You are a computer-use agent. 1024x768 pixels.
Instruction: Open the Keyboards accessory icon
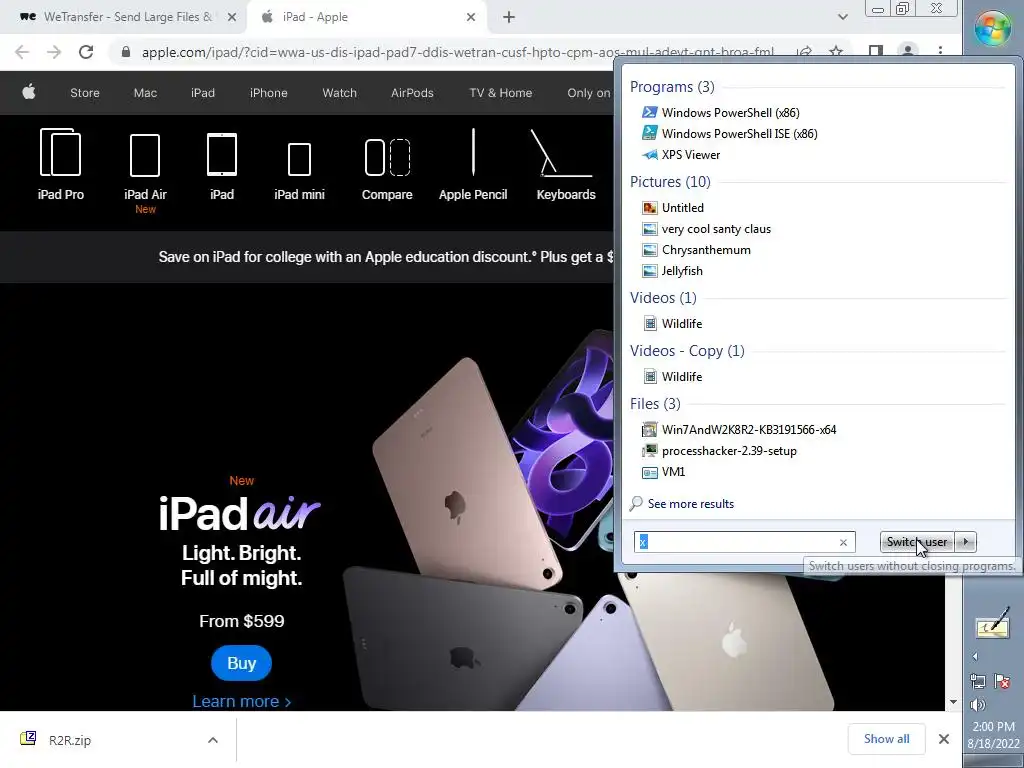566,165
